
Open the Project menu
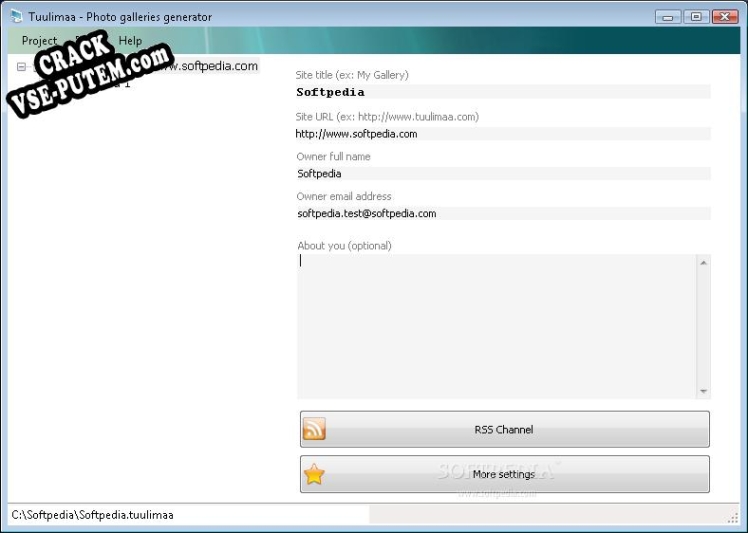39,41
